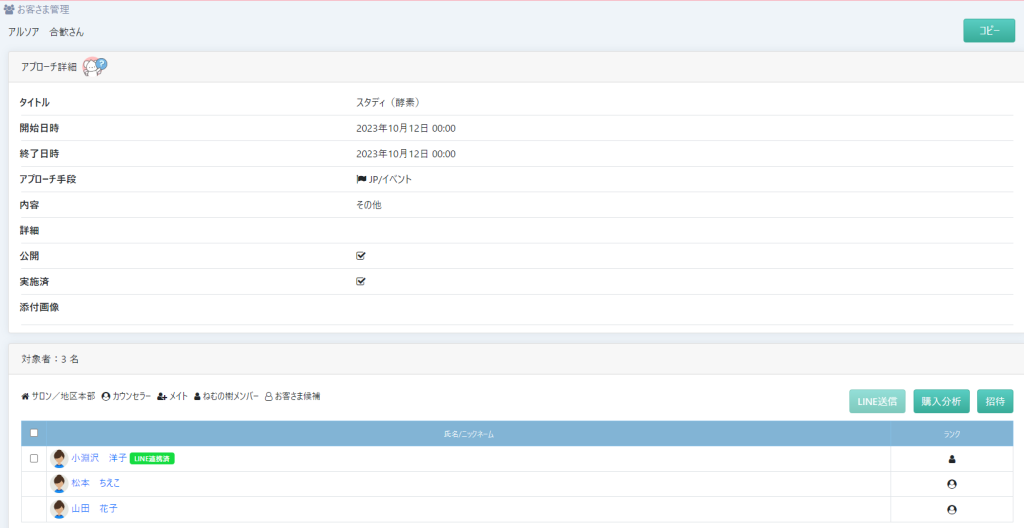The image size is (1024, 528).
Task: Click the help mascot icon beside アプローチ詳細
Action: point(95,66)
